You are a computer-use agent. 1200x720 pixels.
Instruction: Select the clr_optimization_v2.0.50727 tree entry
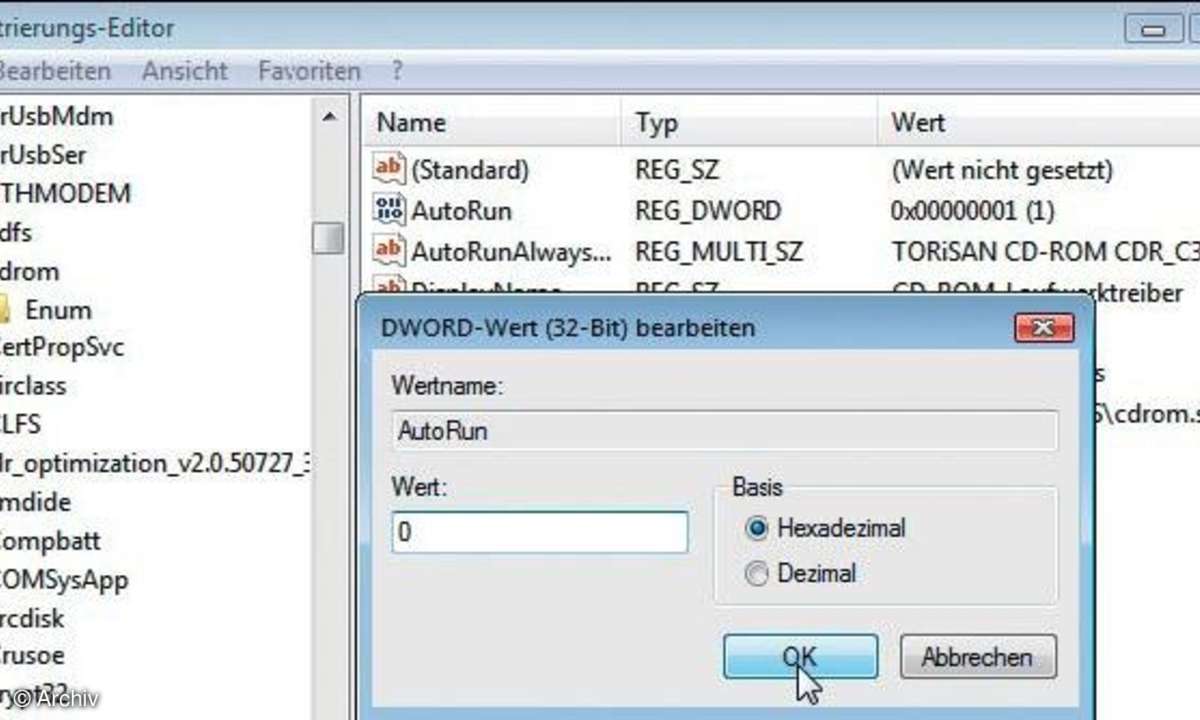point(154,464)
